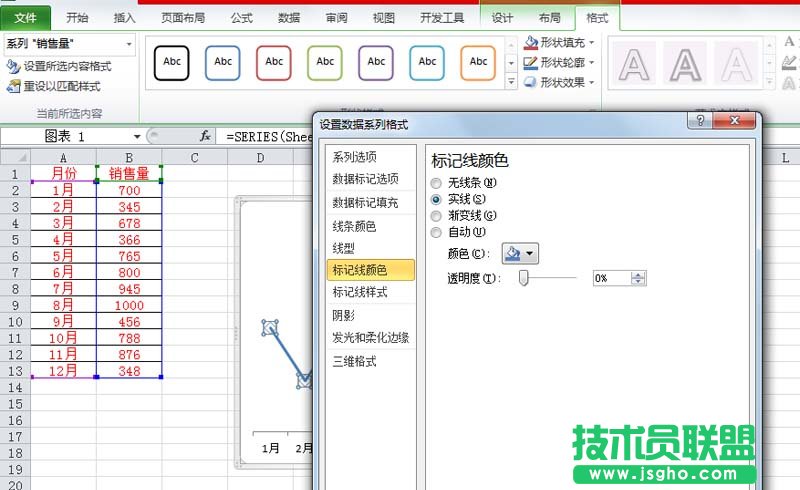Switch to the 公式 ribbon tab

pos(241,18)
